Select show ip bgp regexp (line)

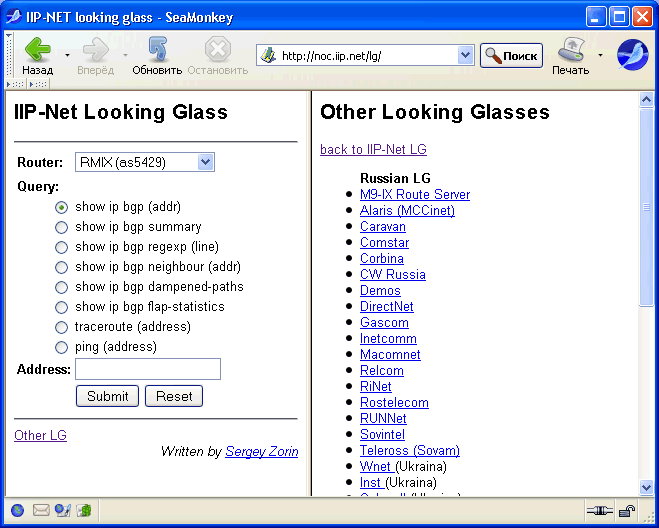[61, 247]
